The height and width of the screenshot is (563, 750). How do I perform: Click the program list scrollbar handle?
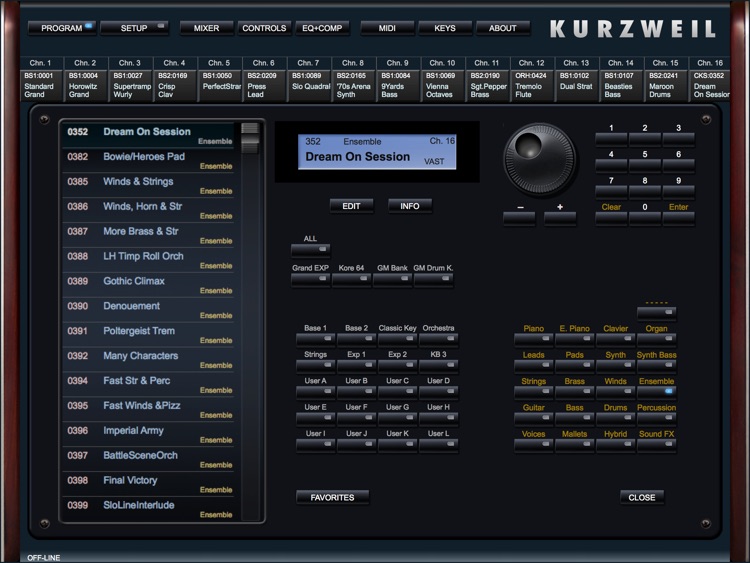[x=250, y=138]
